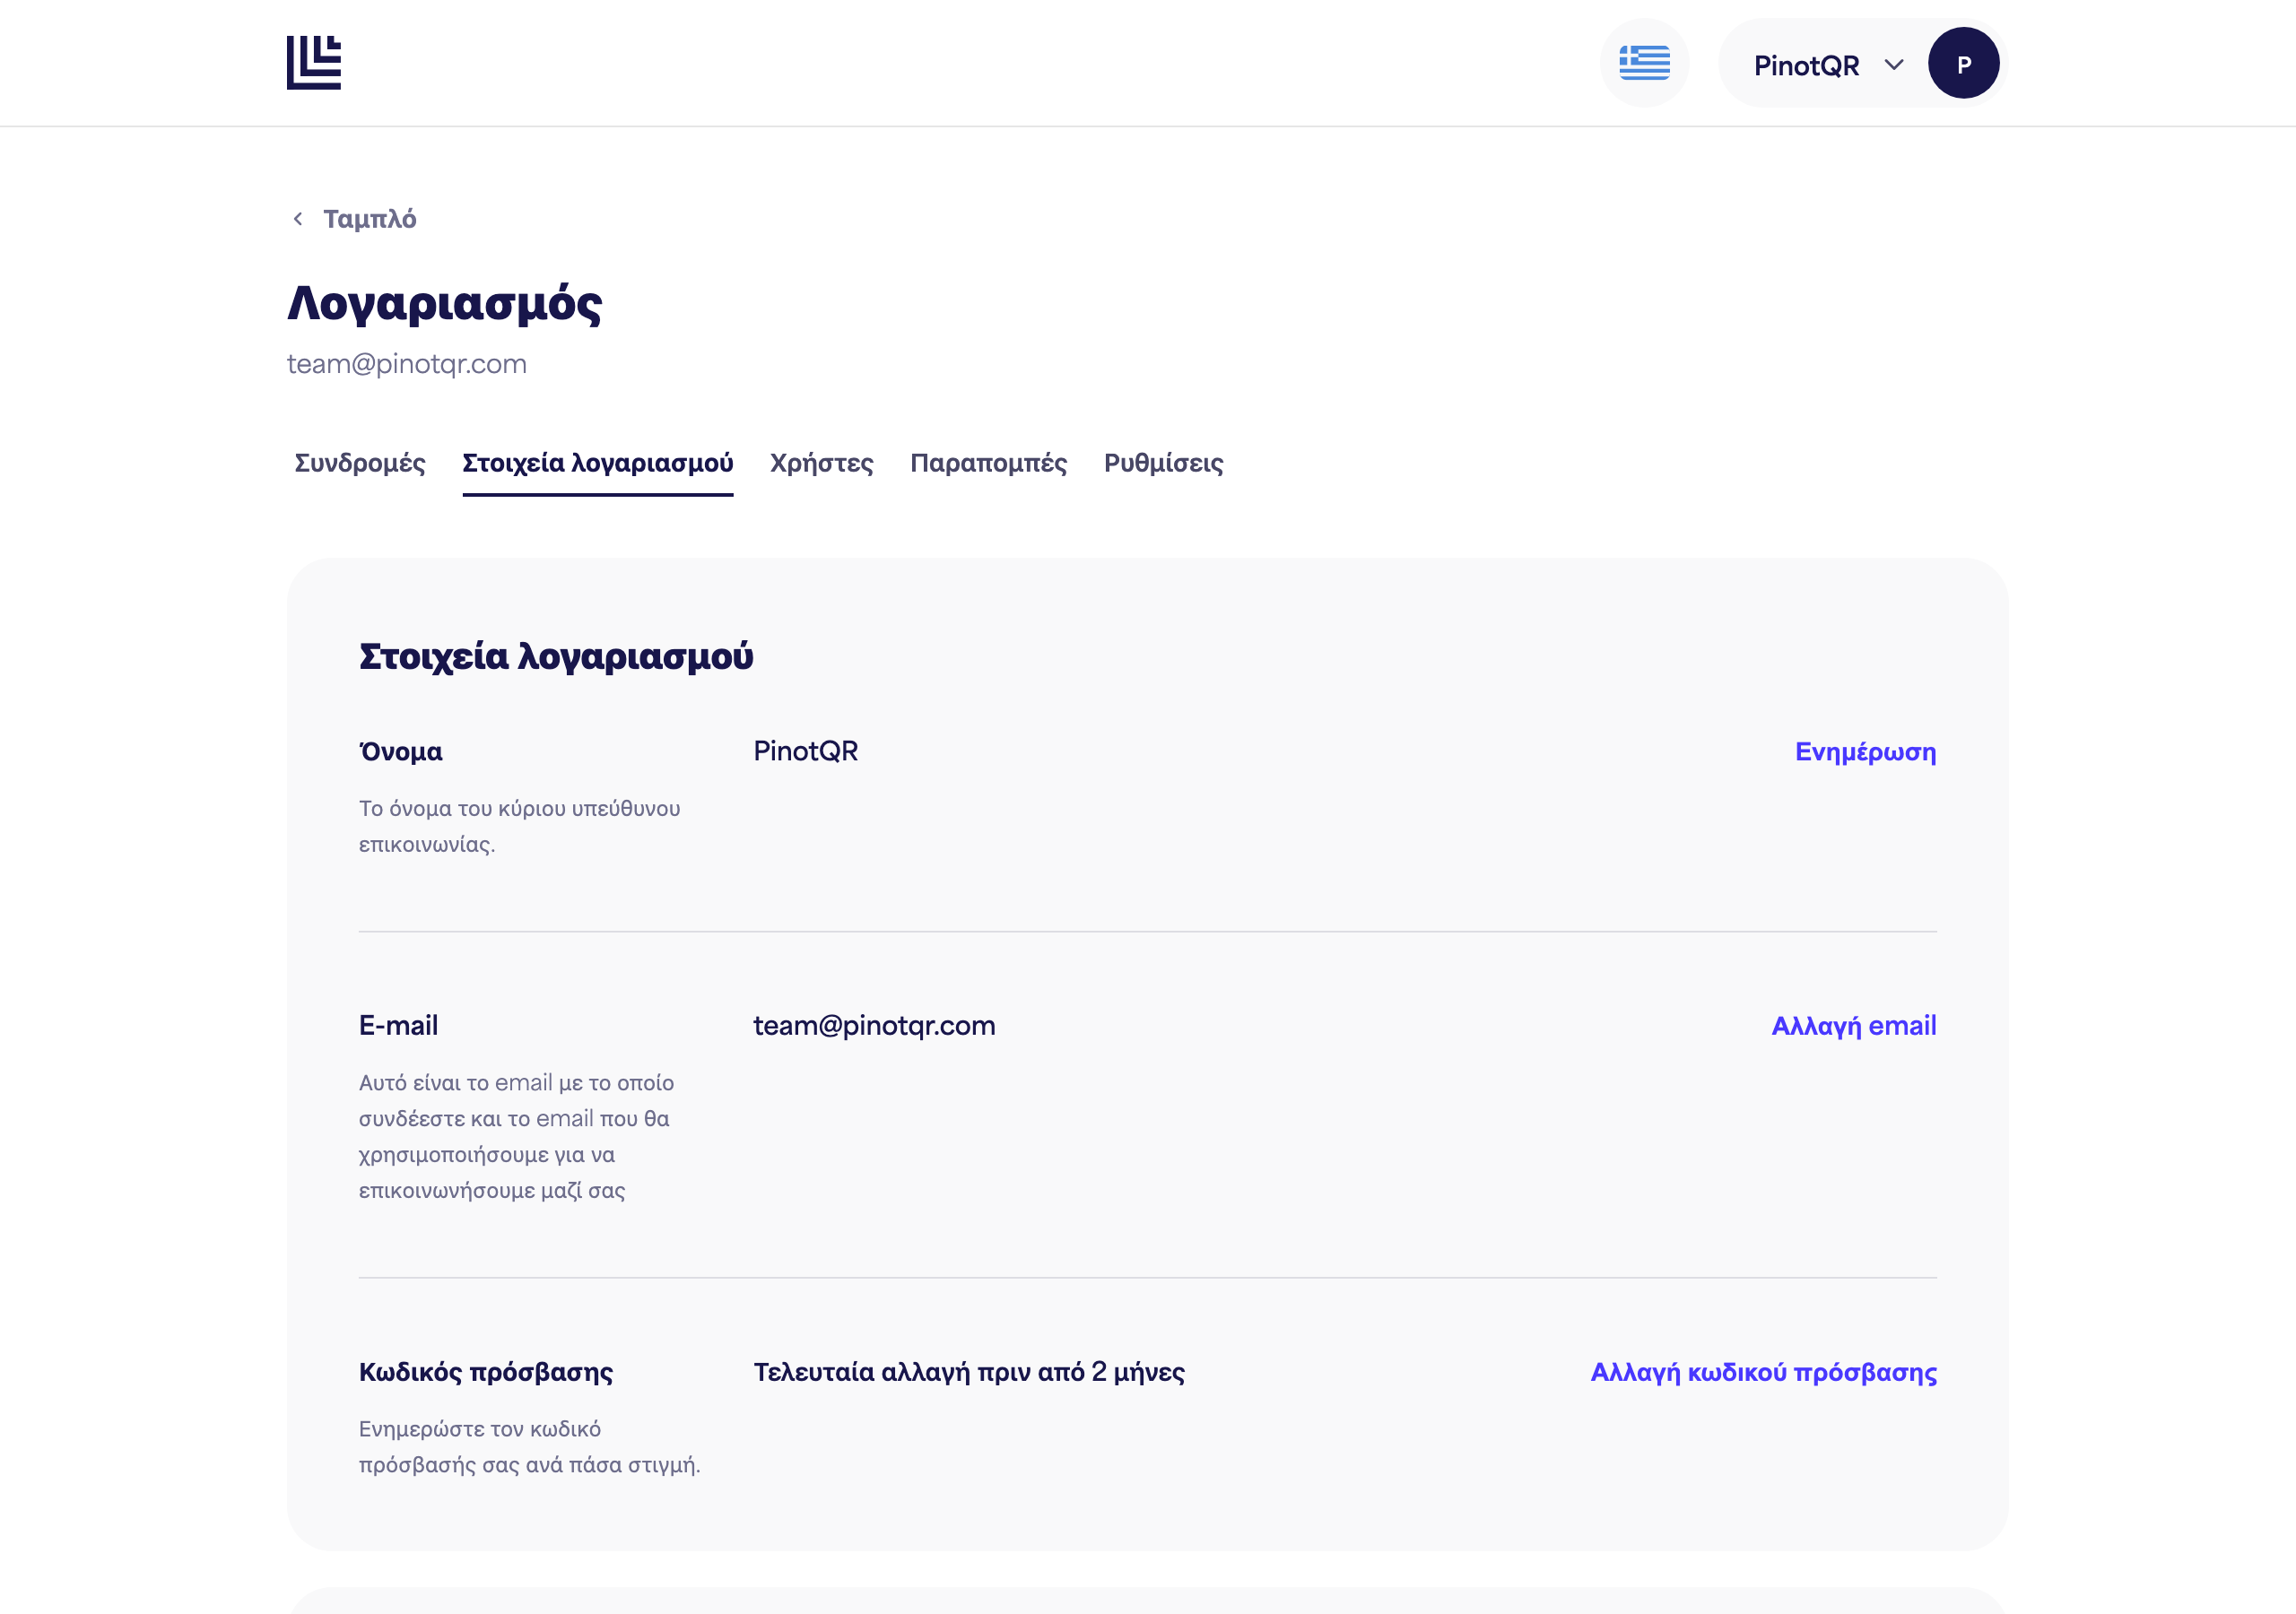Switch to the Ρυθμίσεις tab
This screenshot has width=2296, height=1614.
pyautogui.click(x=1163, y=463)
